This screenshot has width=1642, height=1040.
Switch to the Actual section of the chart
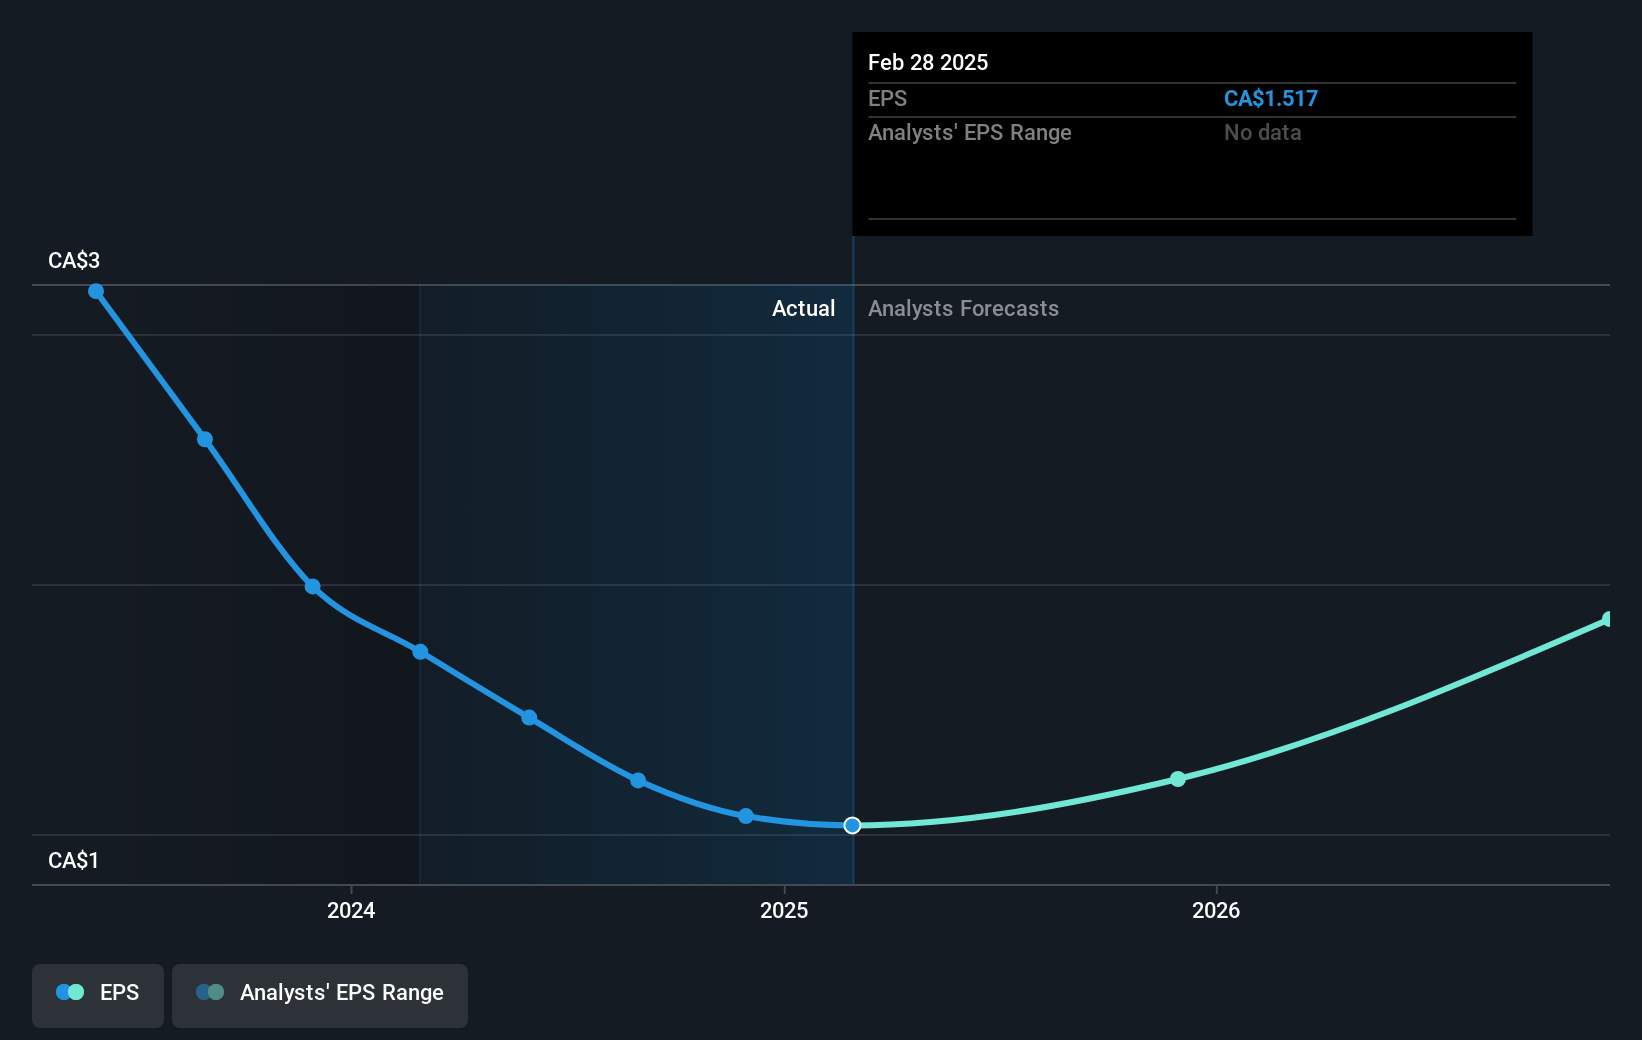[803, 308]
